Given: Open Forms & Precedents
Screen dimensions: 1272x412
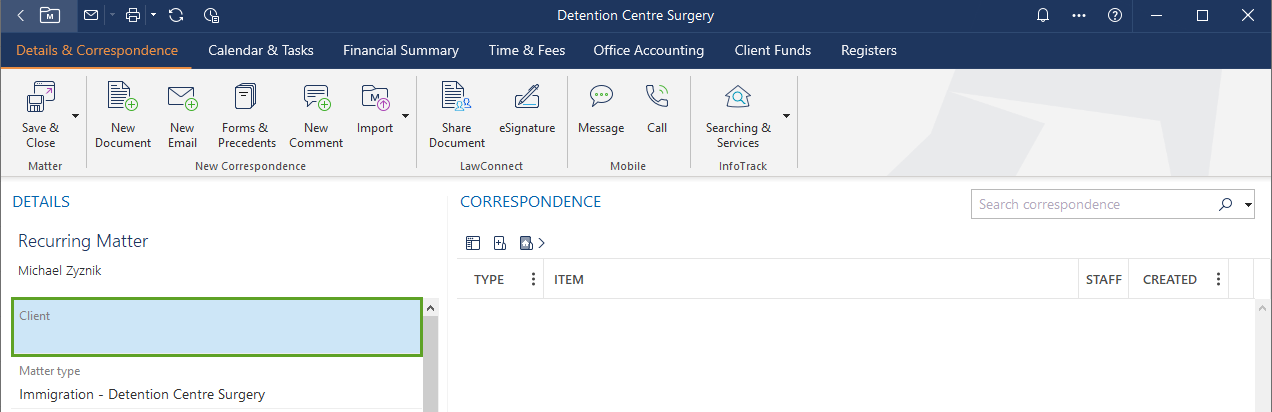Looking at the screenshot, I should (246, 98).
